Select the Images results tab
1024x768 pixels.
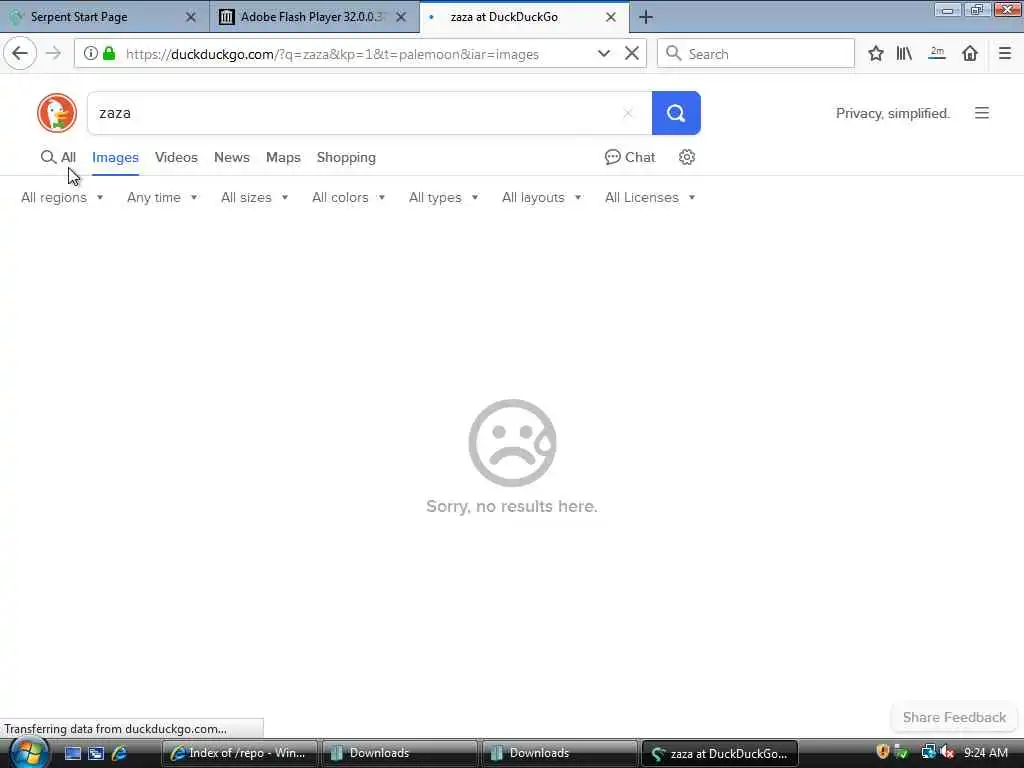click(x=115, y=157)
